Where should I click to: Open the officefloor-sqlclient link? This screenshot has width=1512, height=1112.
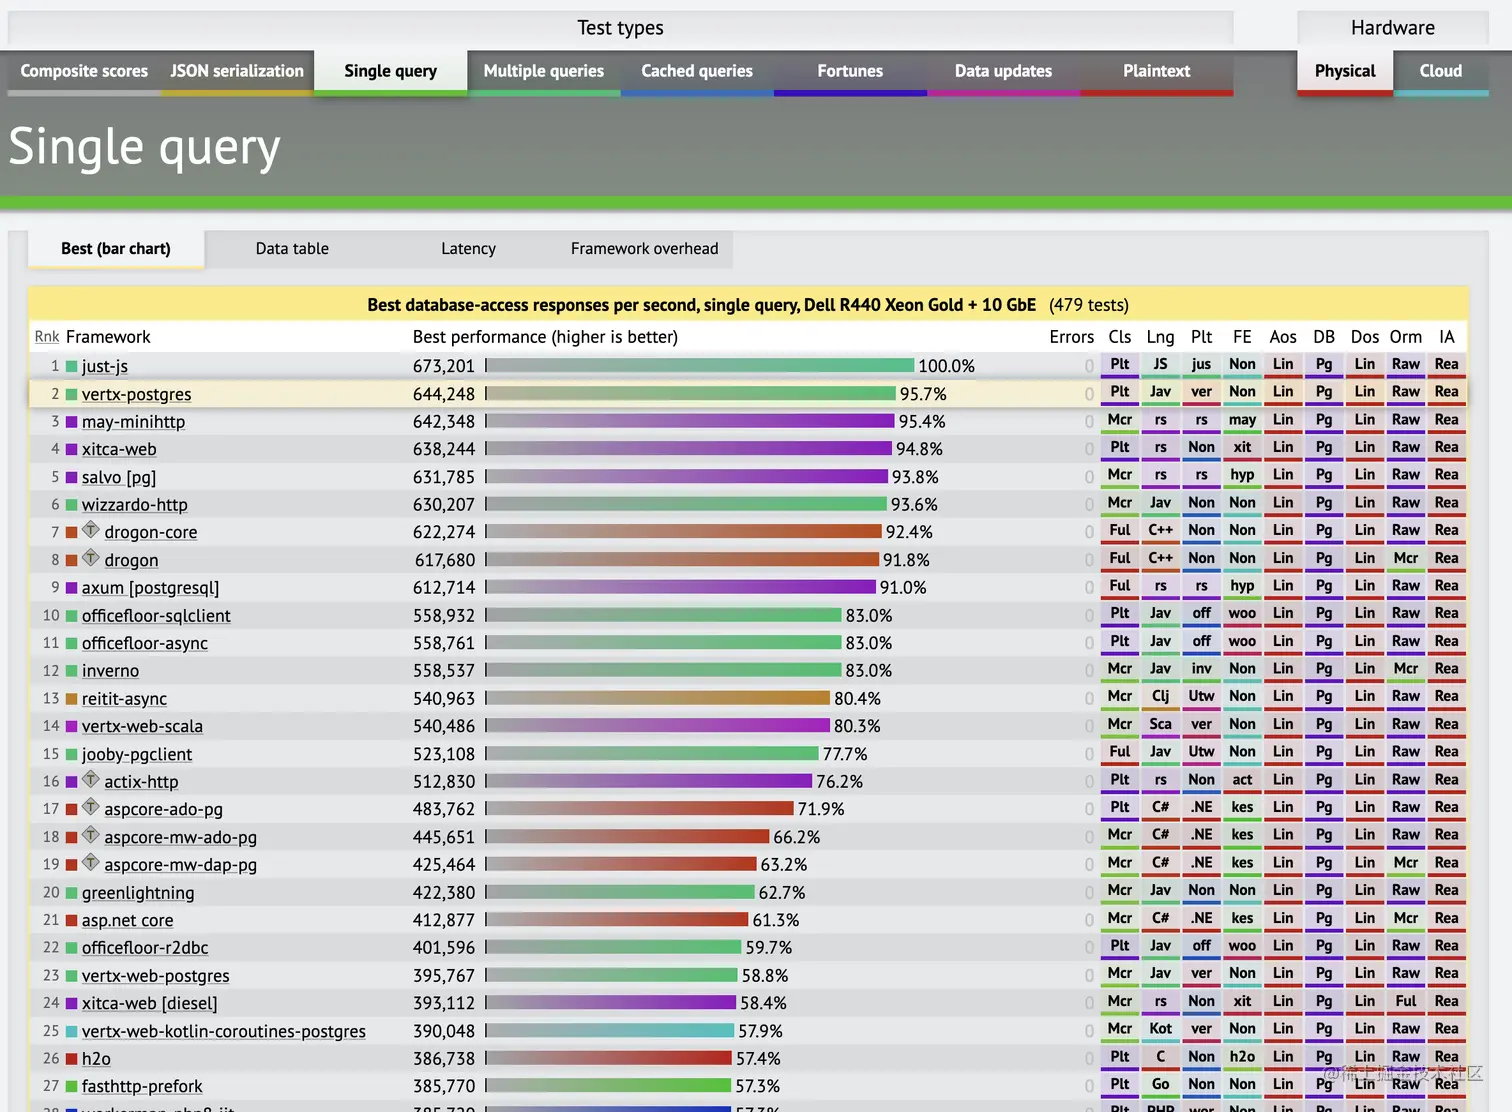(156, 616)
